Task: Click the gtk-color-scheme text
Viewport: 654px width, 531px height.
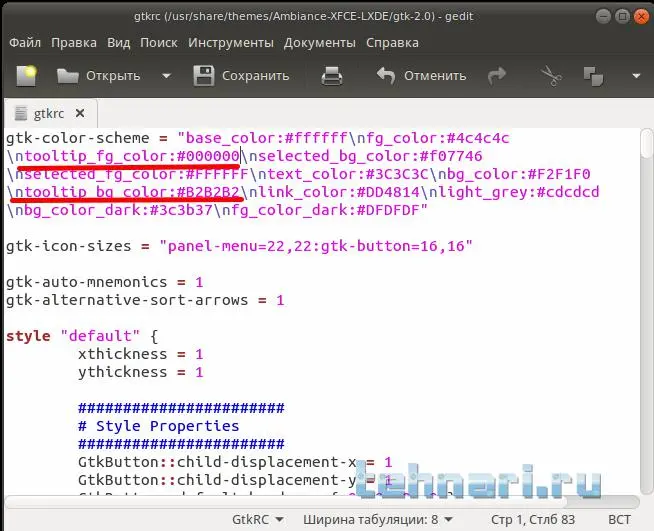Action: pyautogui.click(x=78, y=138)
